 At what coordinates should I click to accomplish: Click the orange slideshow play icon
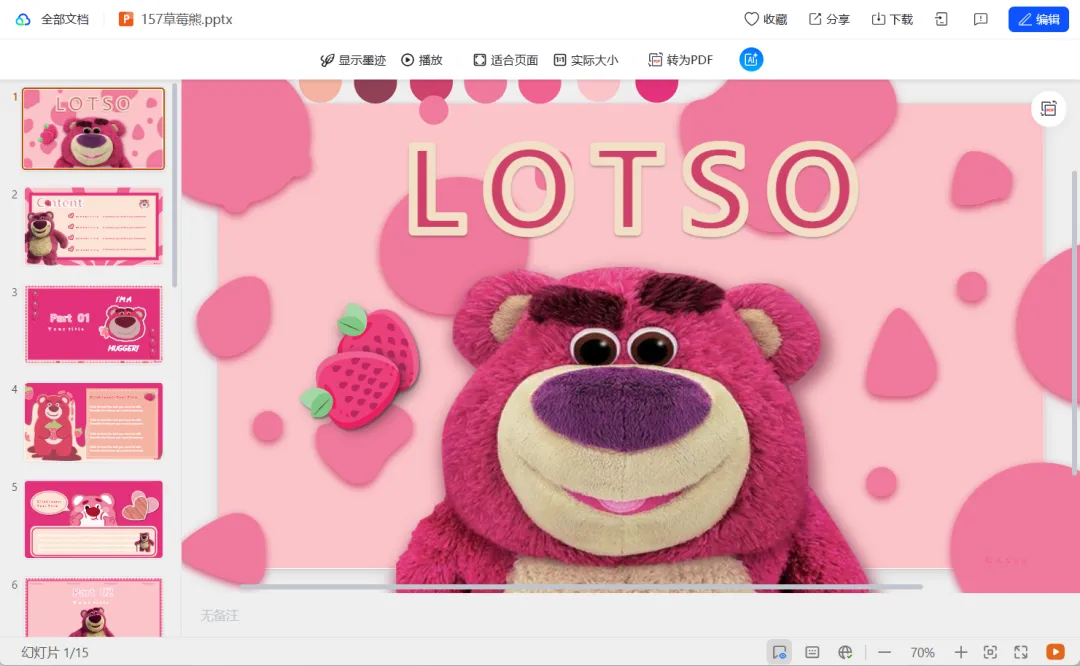click(x=1055, y=652)
